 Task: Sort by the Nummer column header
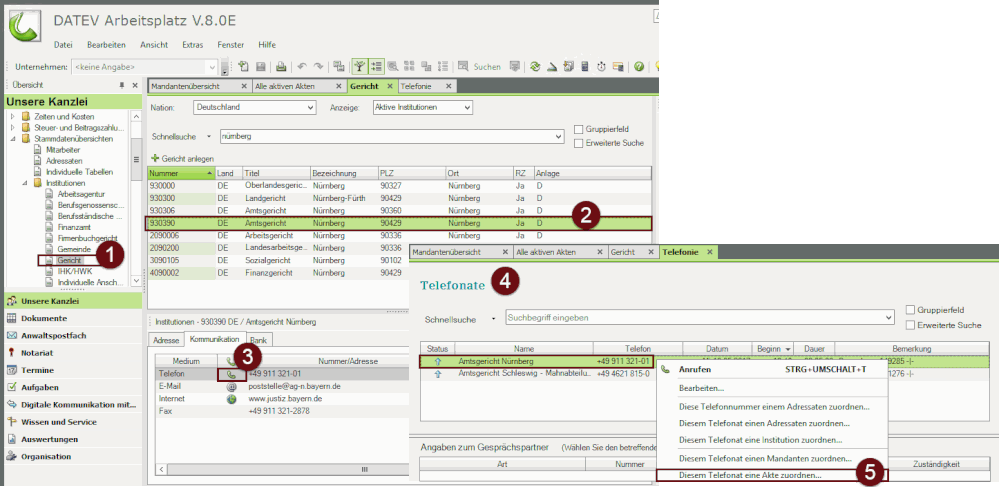tap(181, 173)
